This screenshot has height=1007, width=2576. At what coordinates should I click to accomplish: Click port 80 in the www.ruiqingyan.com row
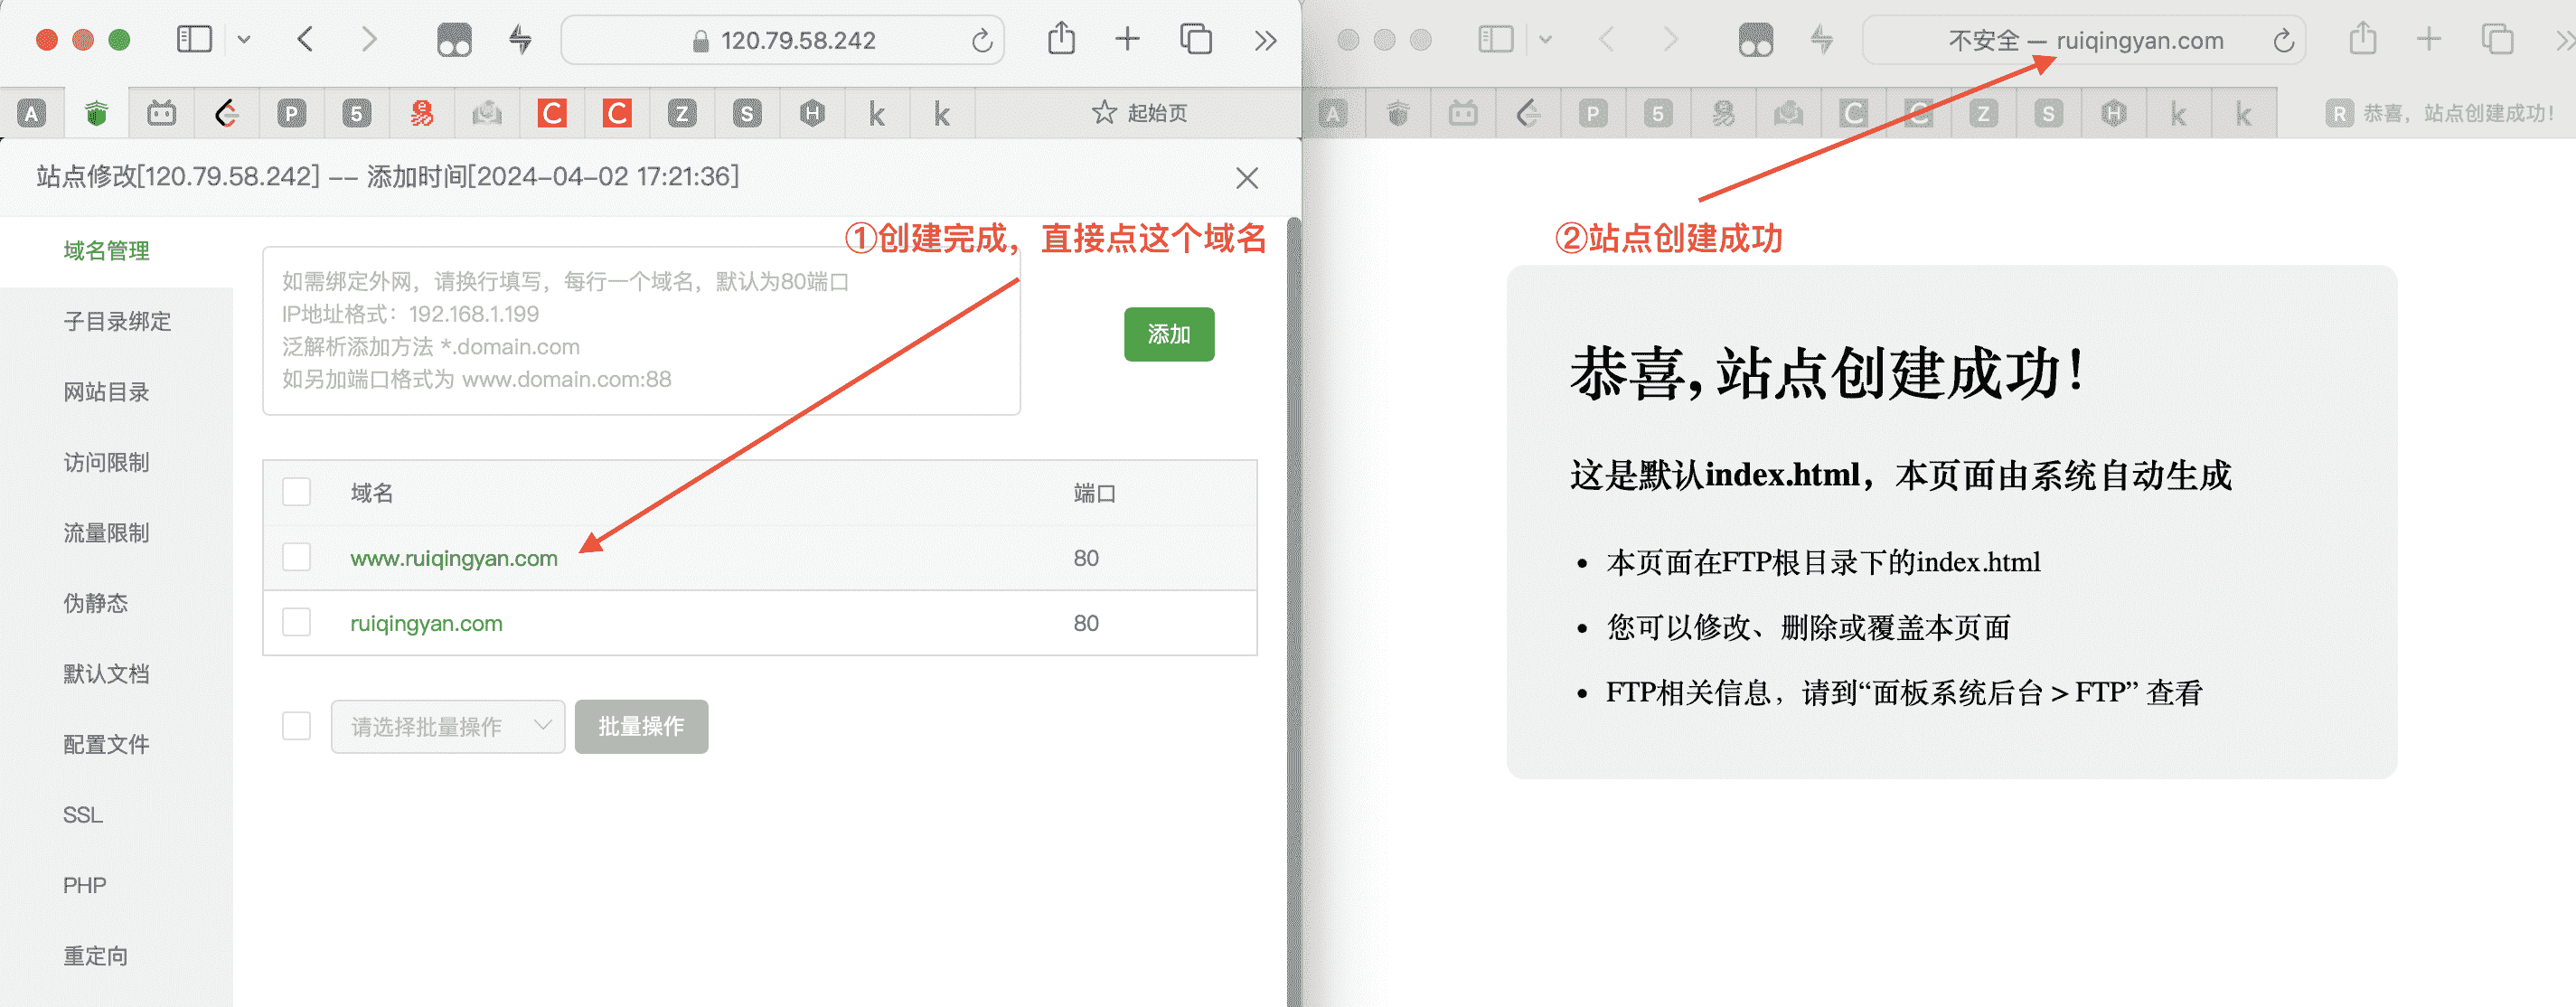point(1086,558)
